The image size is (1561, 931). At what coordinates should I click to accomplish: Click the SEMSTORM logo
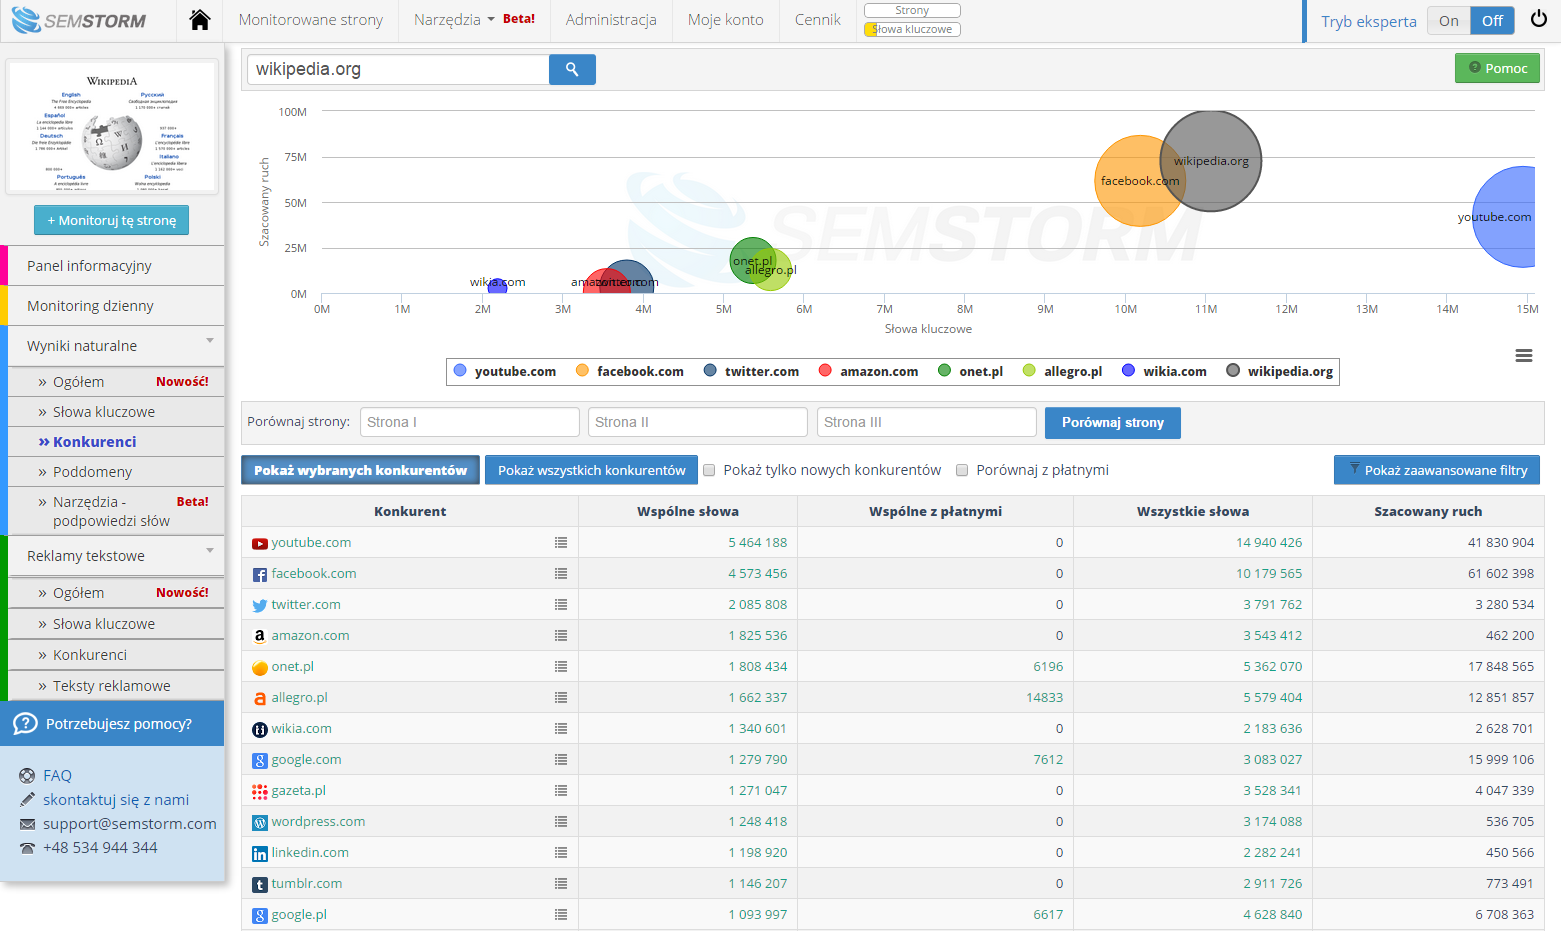tap(80, 20)
